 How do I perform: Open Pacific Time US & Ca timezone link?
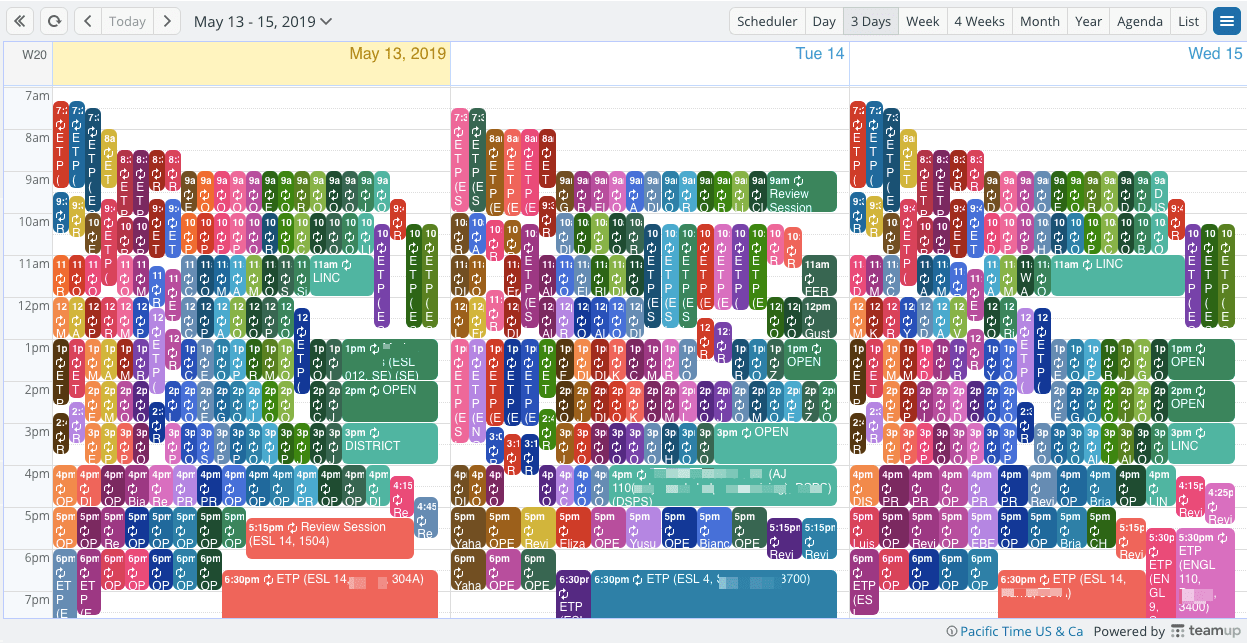(1021, 632)
